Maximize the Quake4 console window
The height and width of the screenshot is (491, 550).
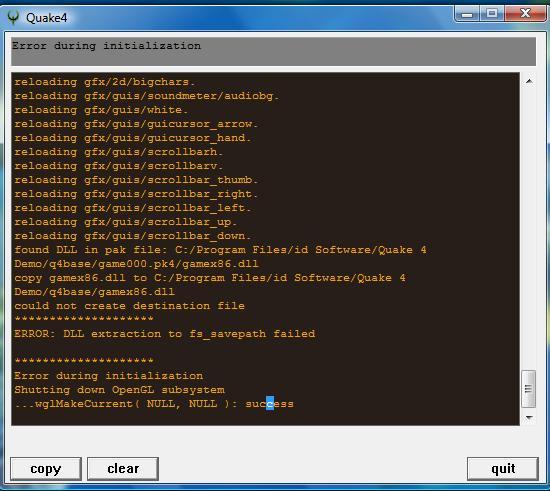(x=492, y=14)
